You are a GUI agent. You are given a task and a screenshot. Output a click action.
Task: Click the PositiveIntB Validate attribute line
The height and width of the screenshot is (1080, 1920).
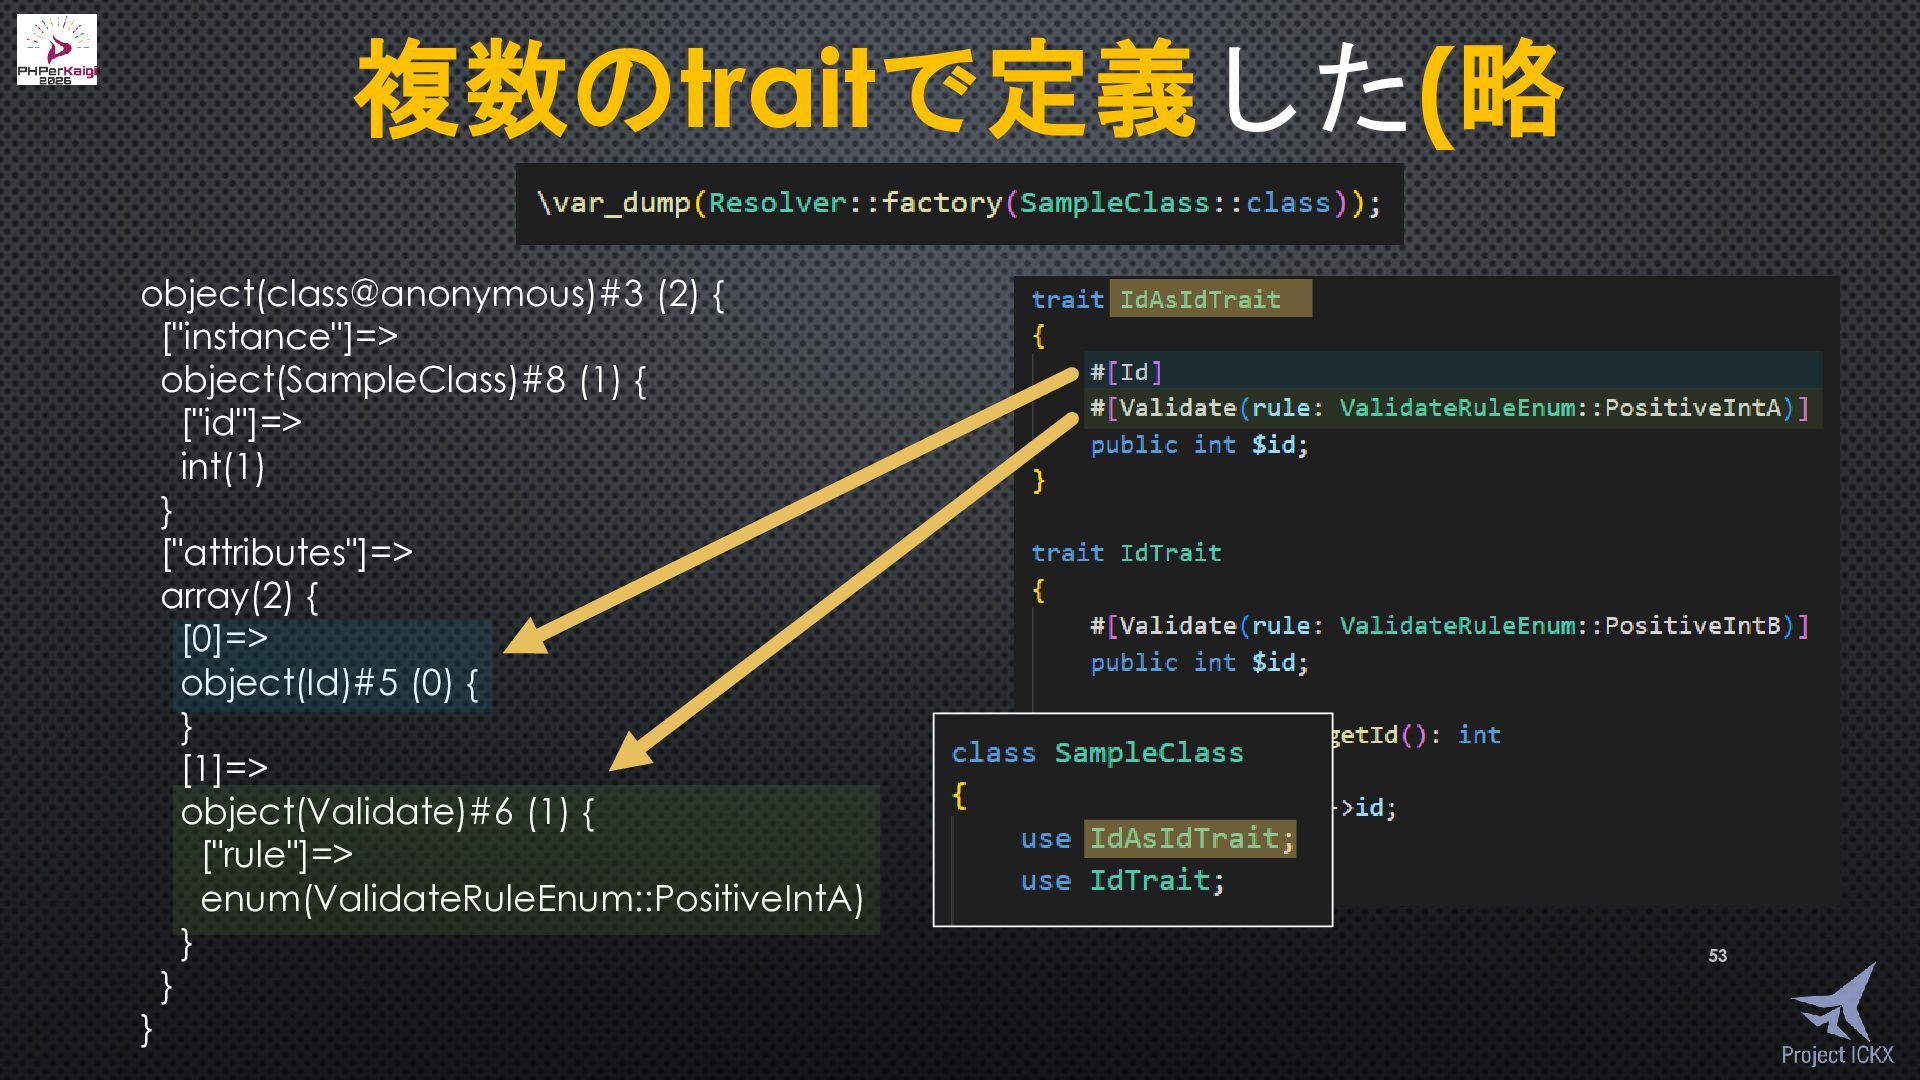point(1448,626)
